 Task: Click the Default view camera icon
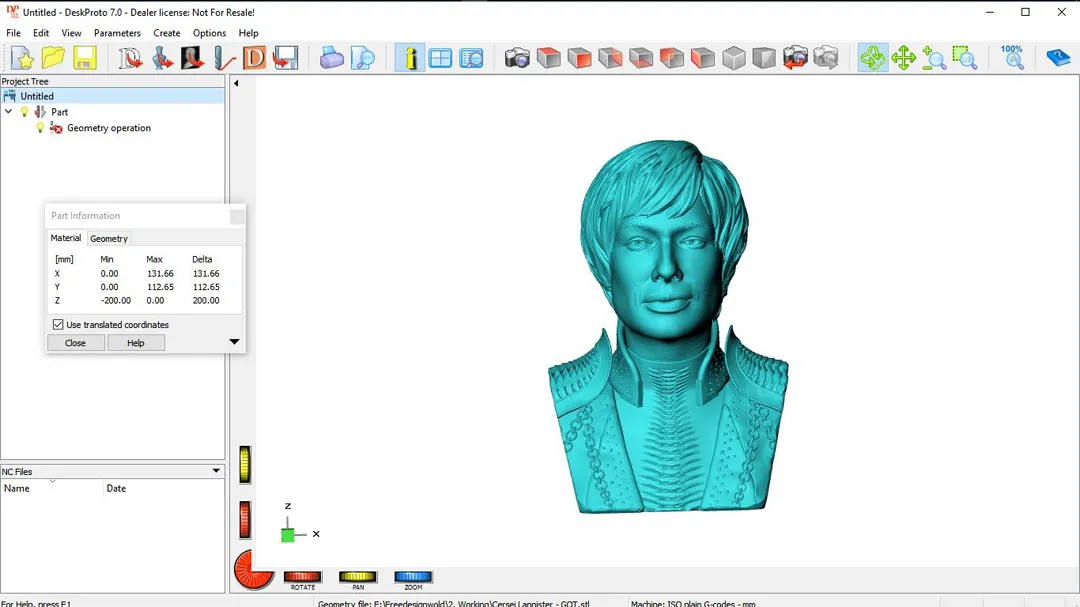(x=517, y=58)
